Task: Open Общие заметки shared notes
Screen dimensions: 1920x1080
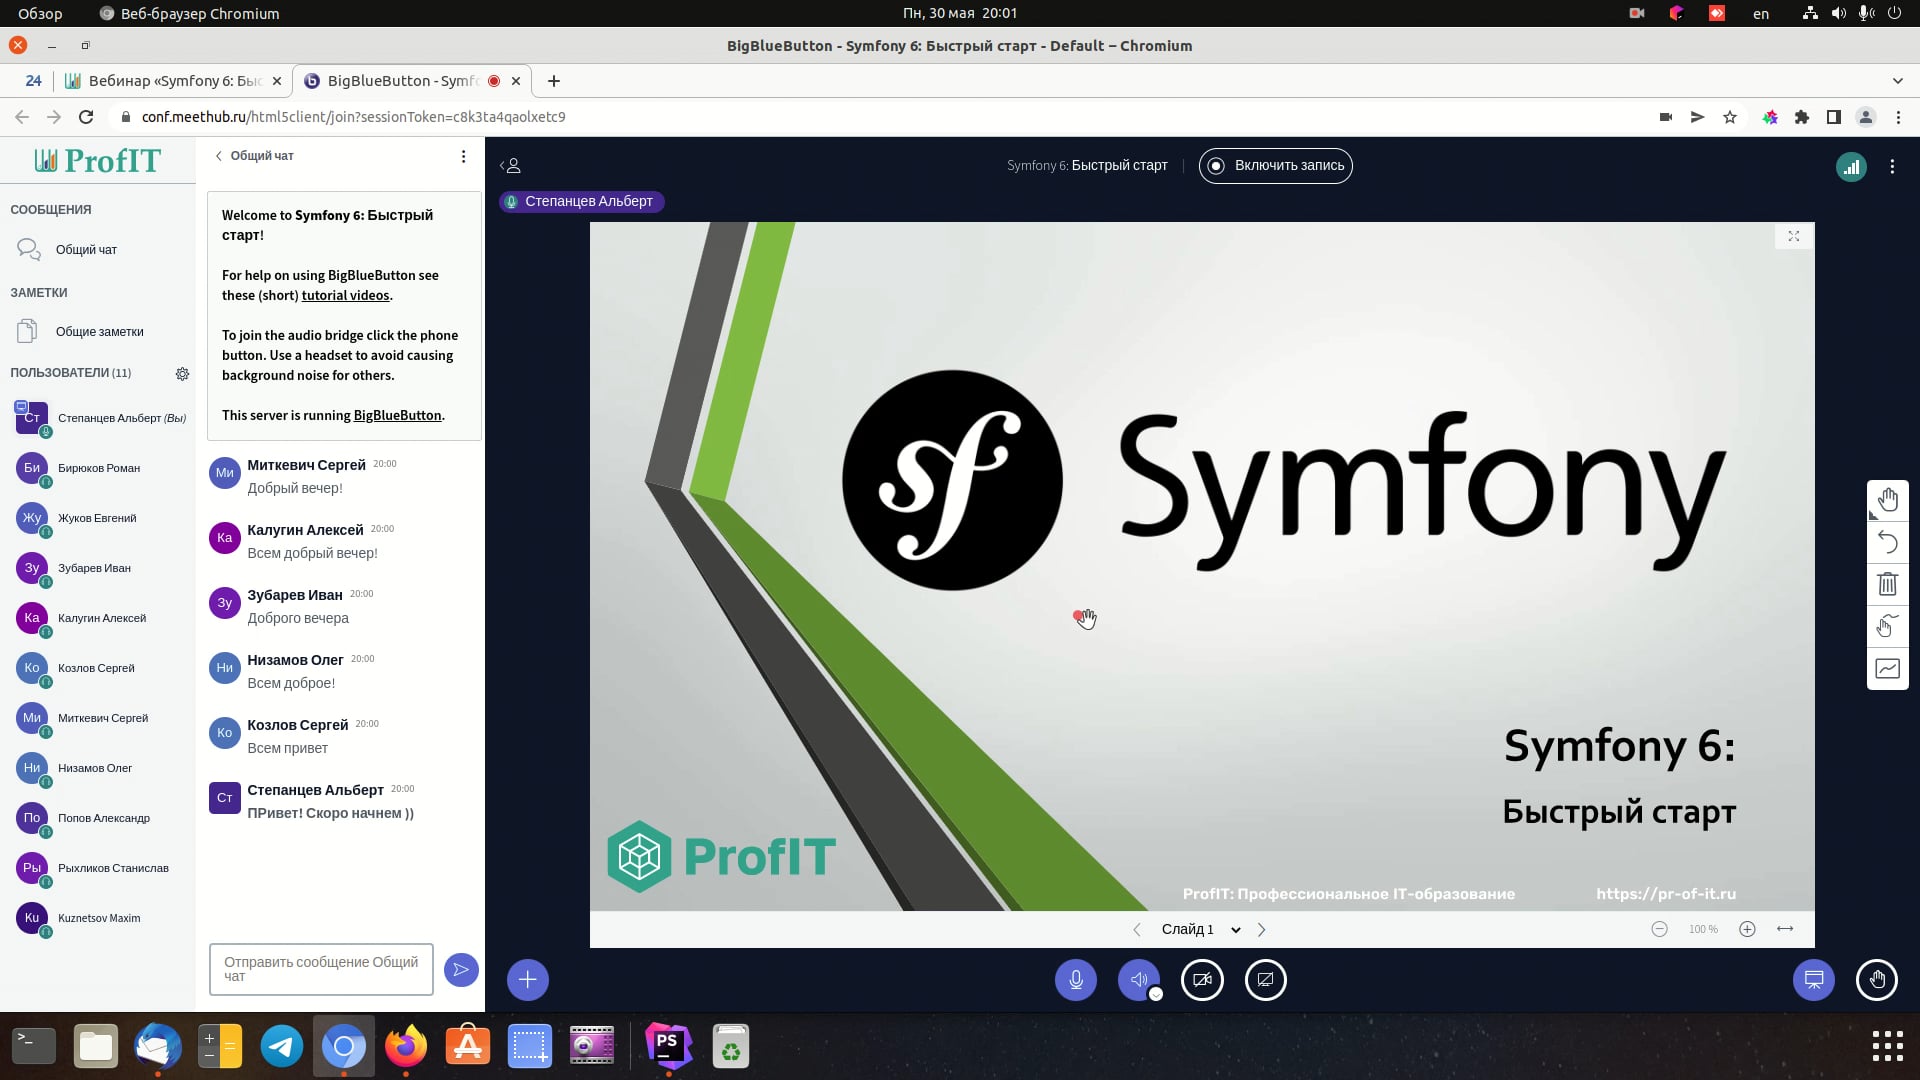Action: click(x=98, y=332)
